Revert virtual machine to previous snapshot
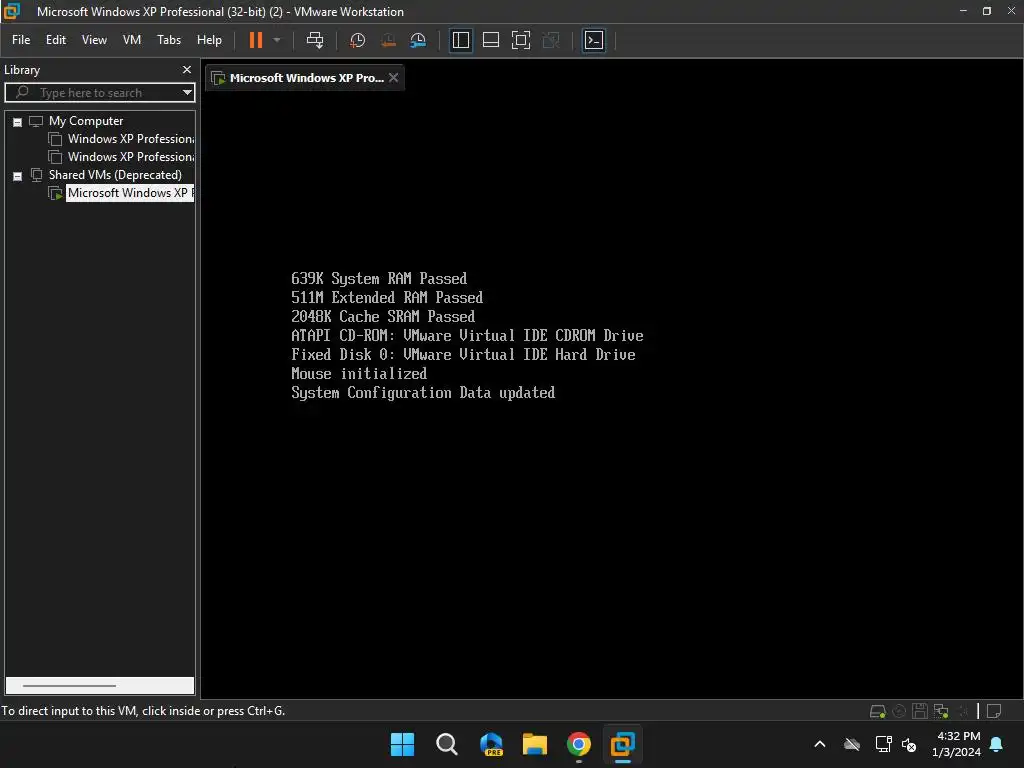 click(x=388, y=40)
